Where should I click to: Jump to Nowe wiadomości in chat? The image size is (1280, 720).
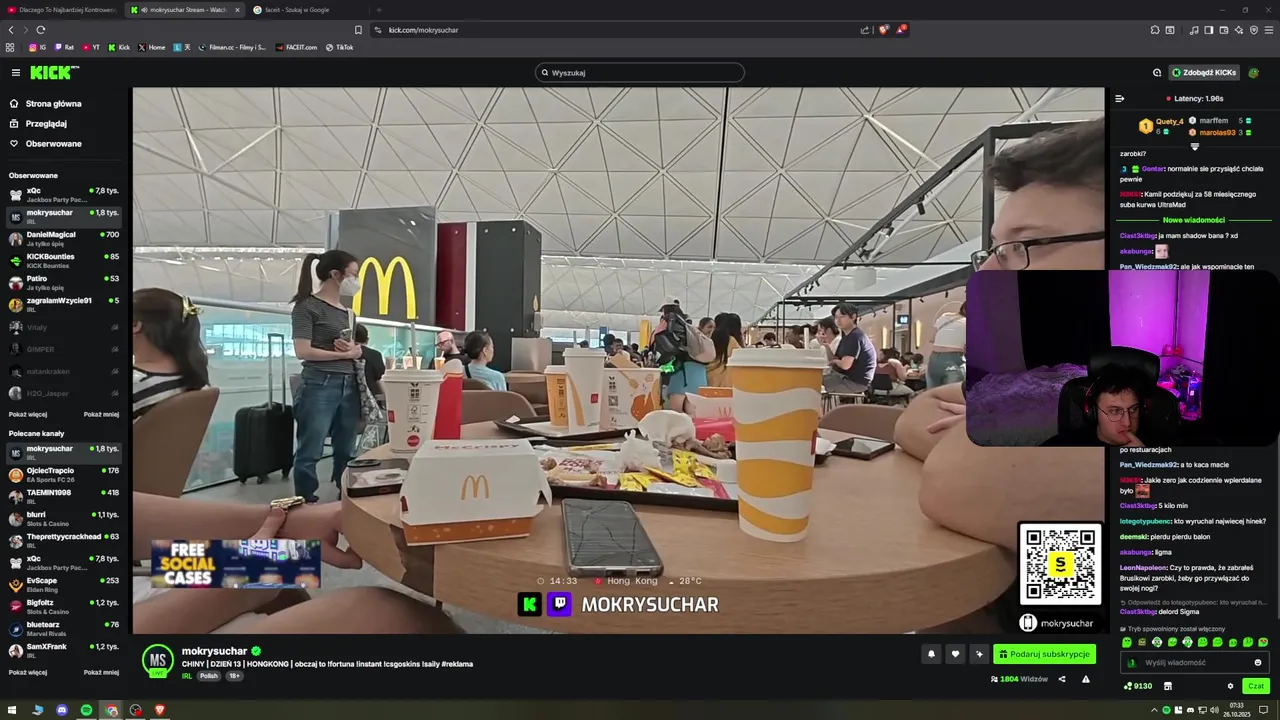(1194, 220)
